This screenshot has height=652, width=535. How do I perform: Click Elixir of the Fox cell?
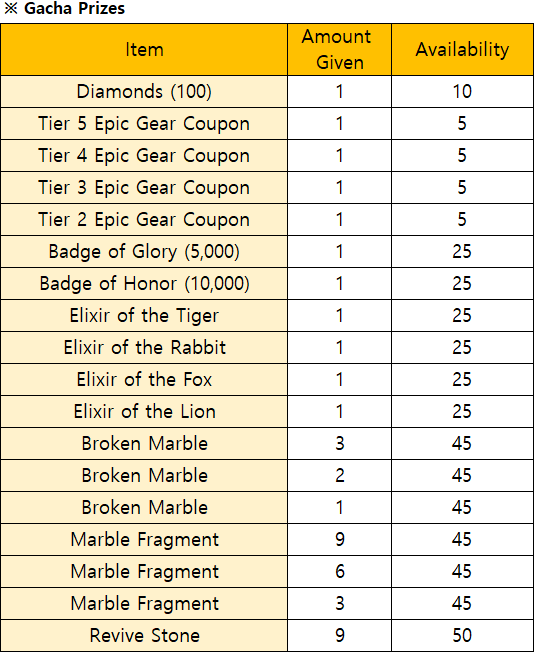(x=144, y=380)
